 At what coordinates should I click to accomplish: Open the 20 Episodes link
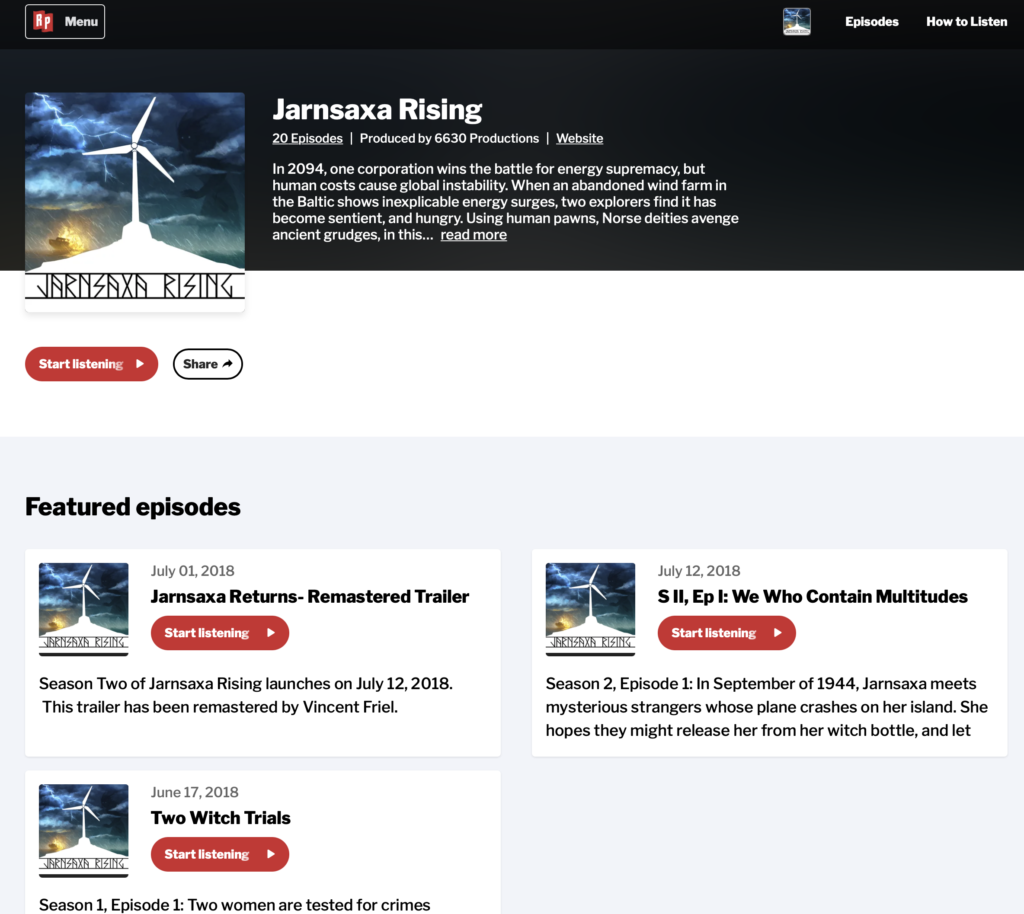[307, 139]
